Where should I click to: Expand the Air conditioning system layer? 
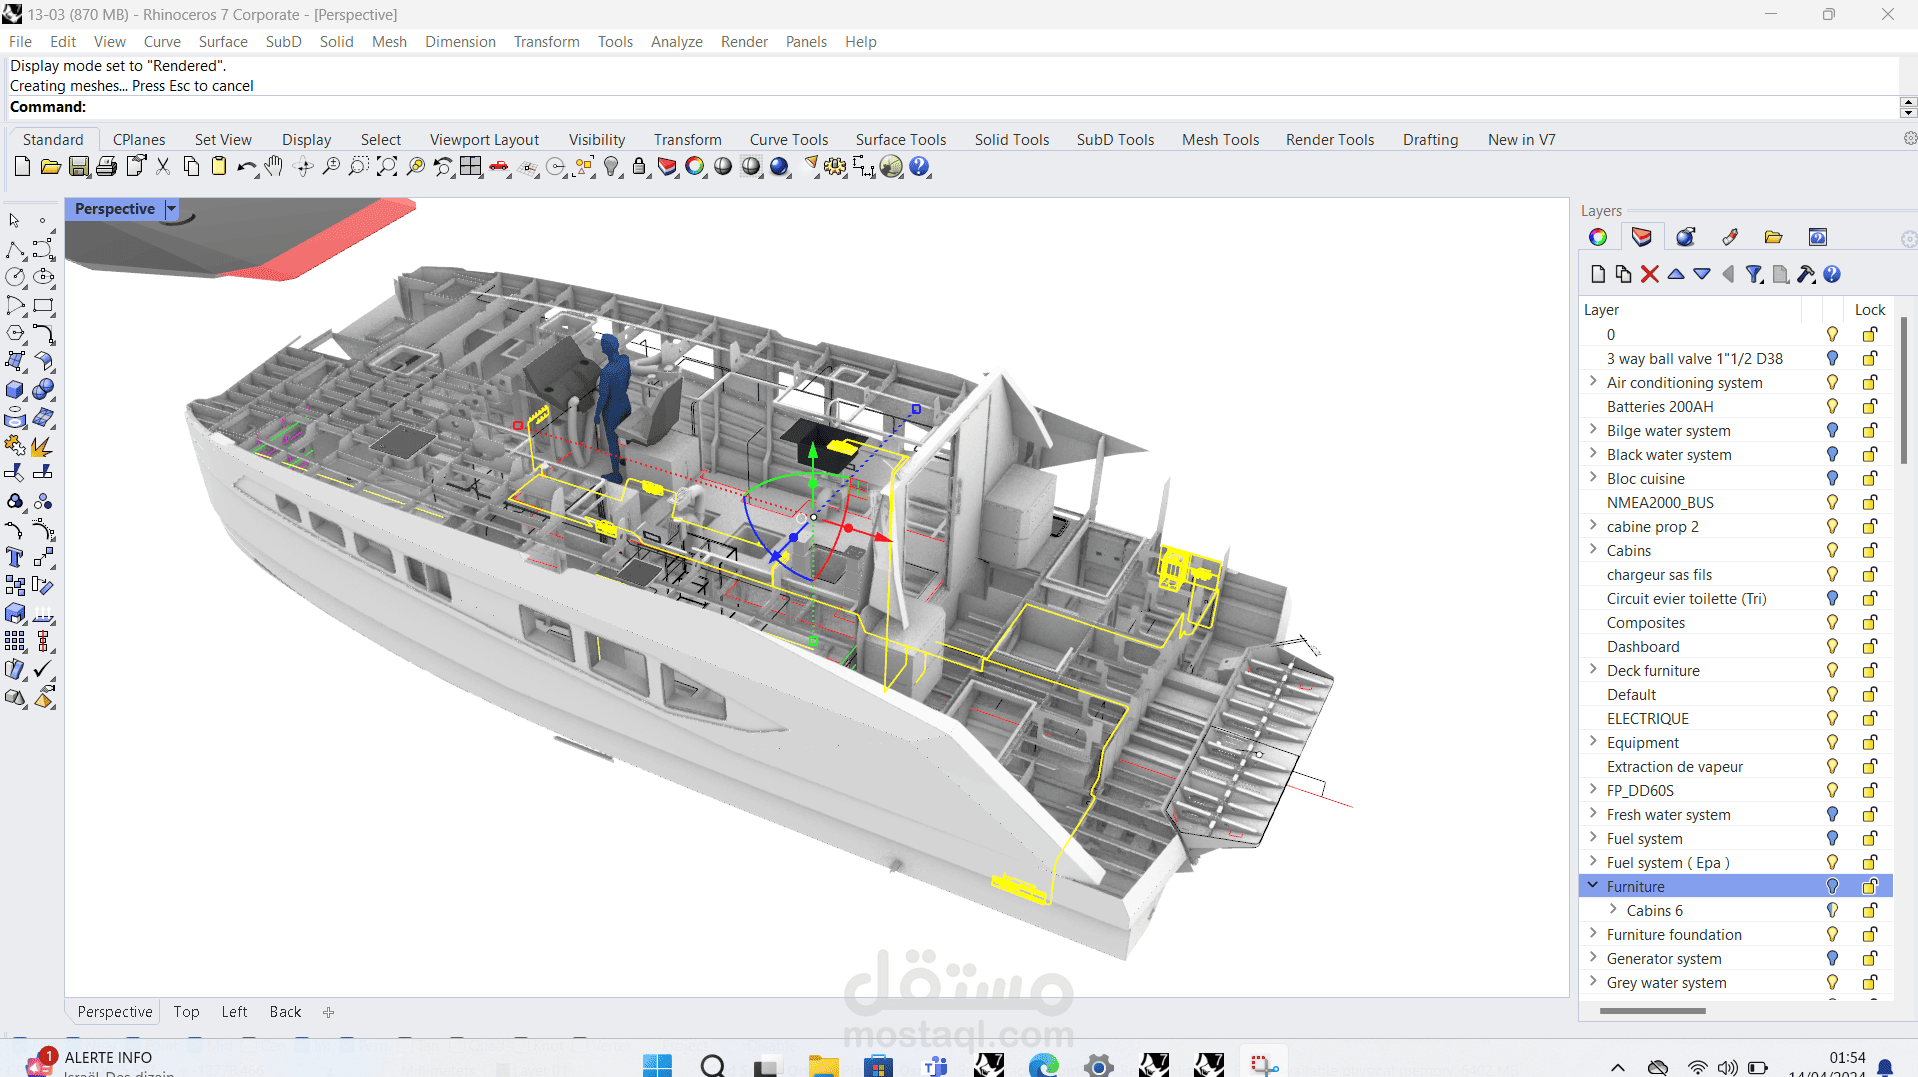1593,382
